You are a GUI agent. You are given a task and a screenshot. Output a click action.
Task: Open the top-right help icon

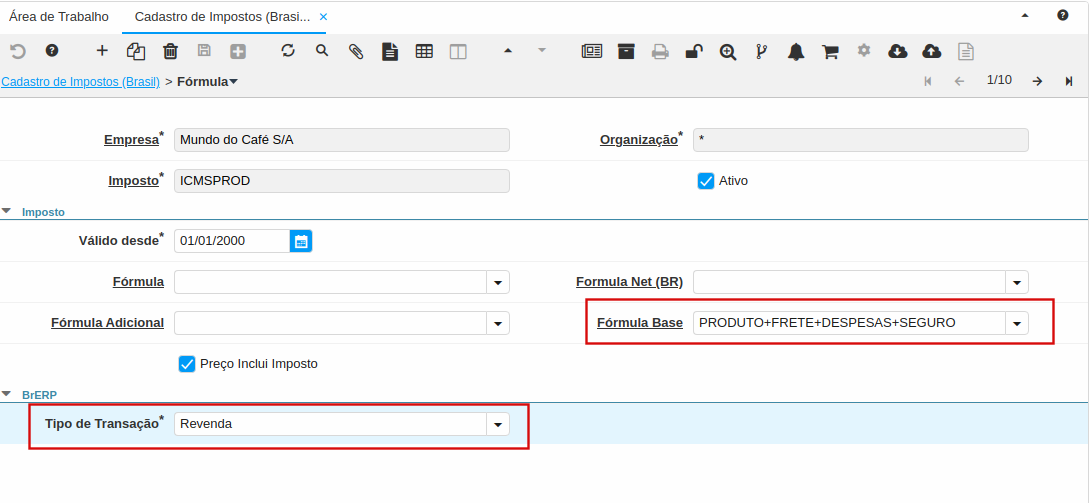[1063, 15]
